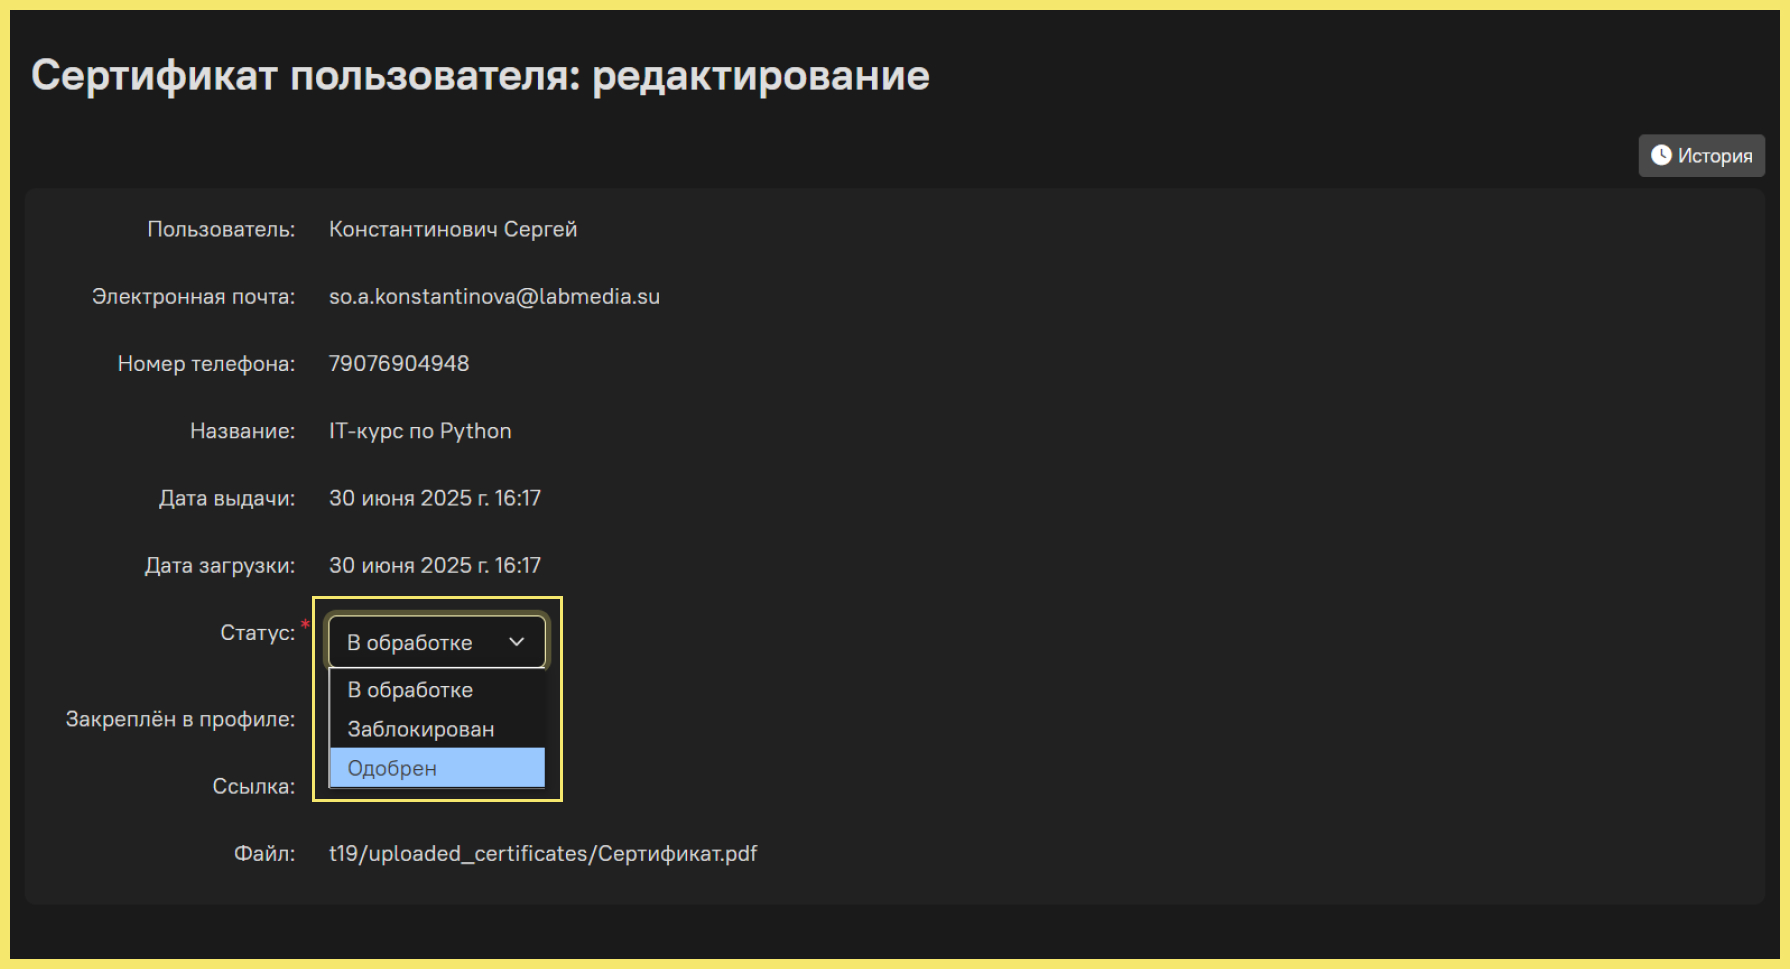The height and width of the screenshot is (969, 1790).
Task: Click the Файл field label
Action: [x=265, y=853]
